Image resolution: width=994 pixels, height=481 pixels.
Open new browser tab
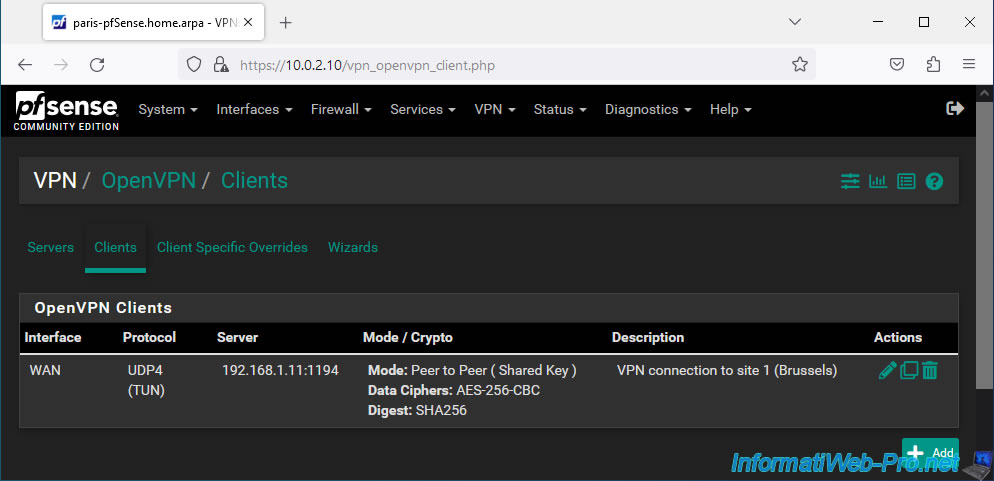(x=286, y=23)
